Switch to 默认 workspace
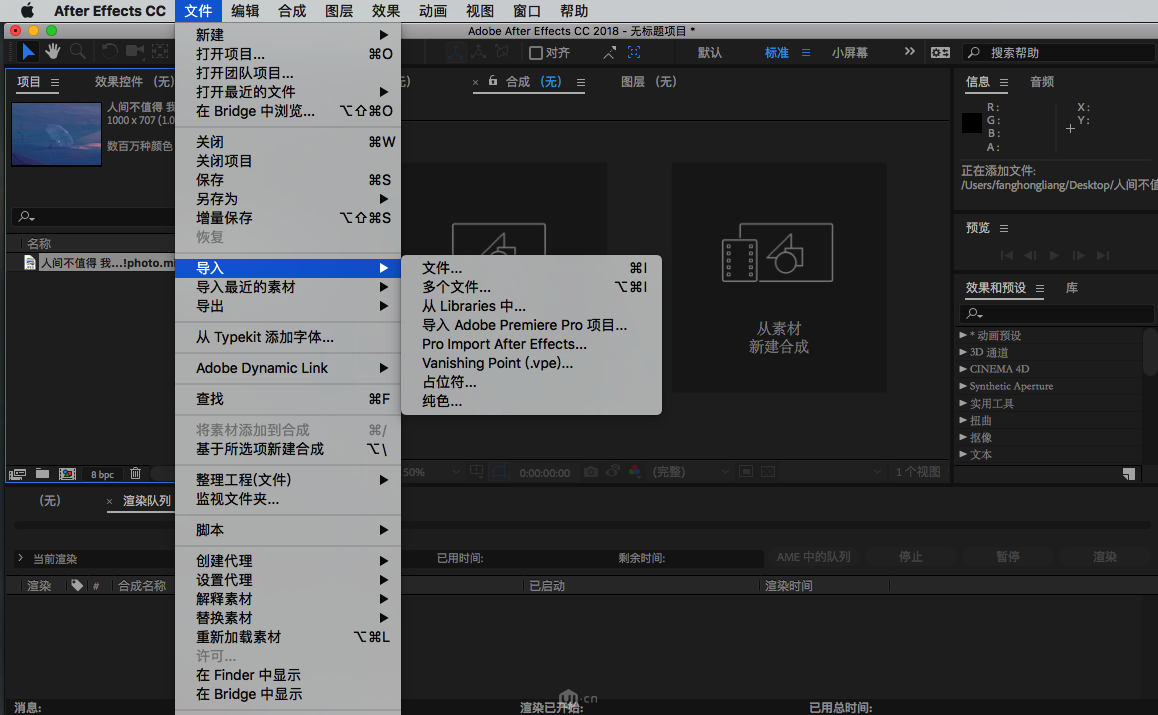Viewport: 1158px width, 715px height. (x=710, y=52)
